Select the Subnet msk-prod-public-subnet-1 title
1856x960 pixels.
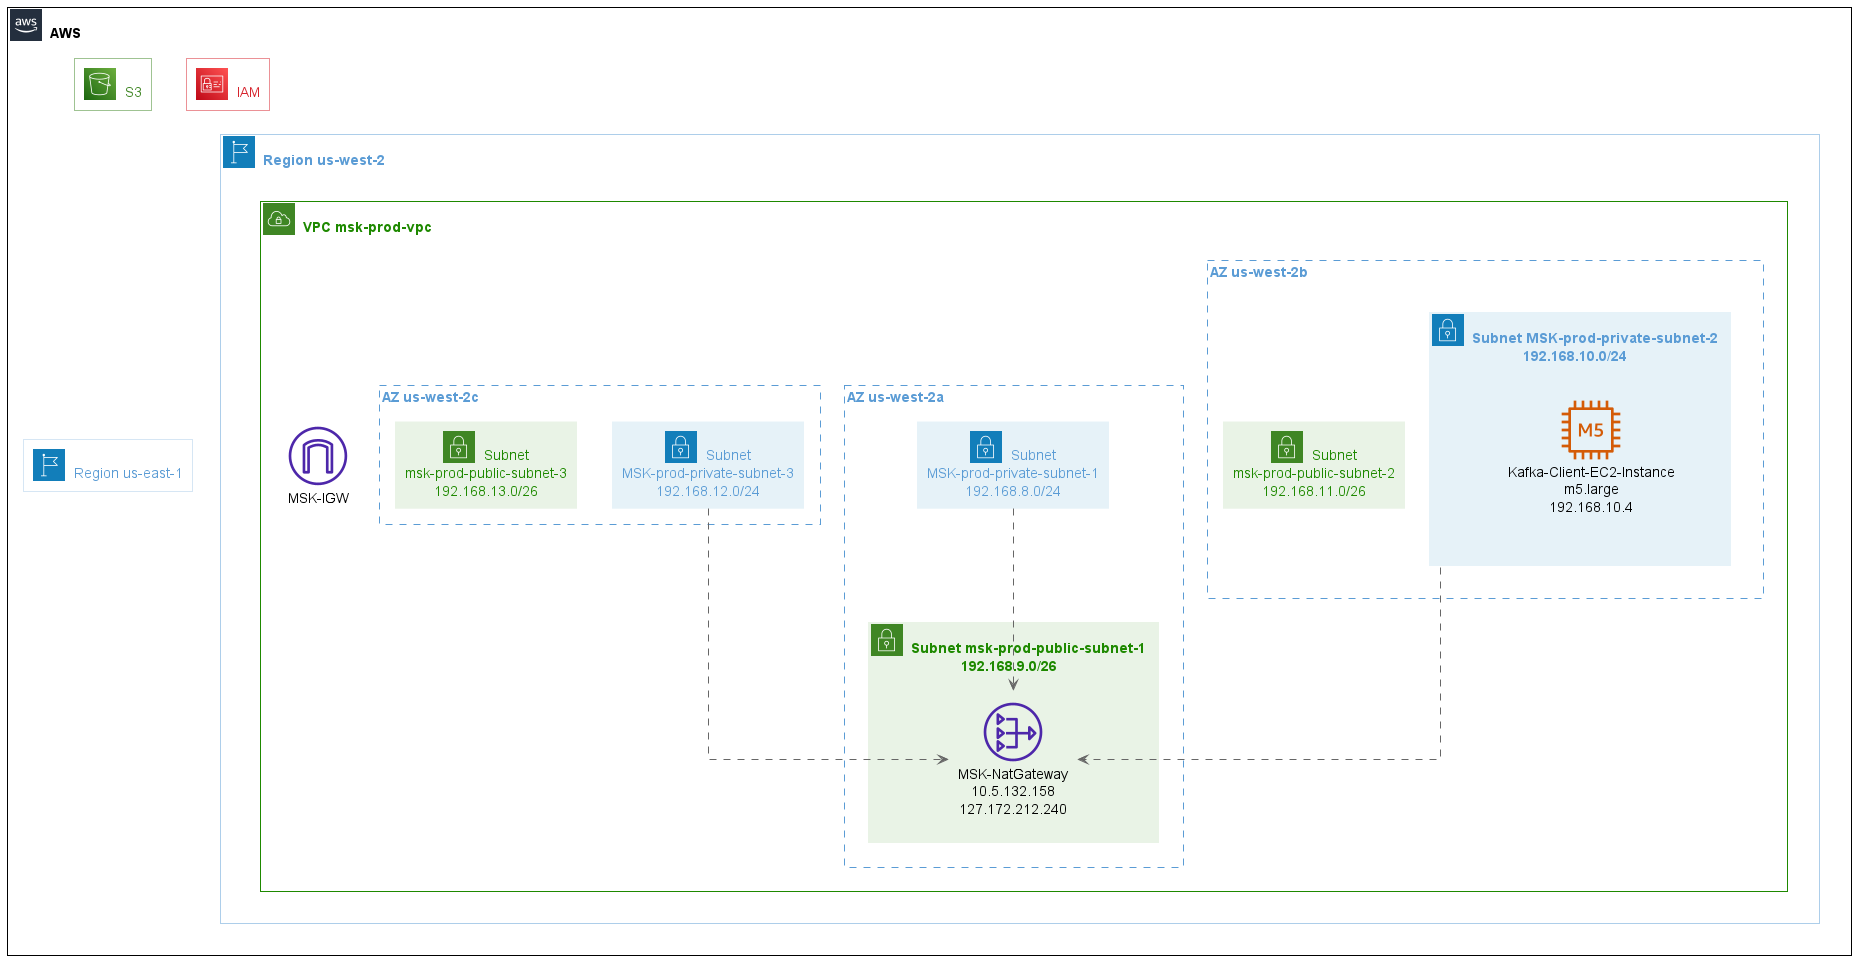(x=1028, y=648)
